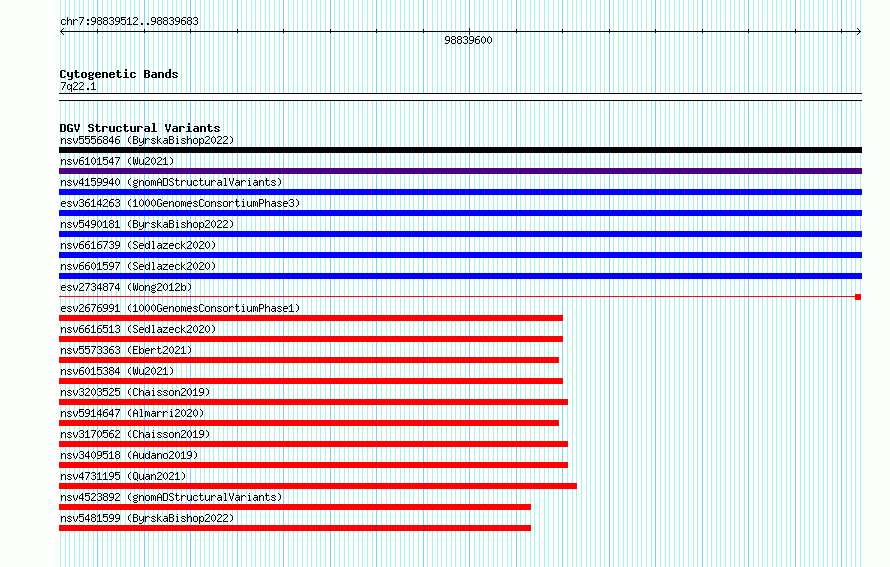Click the nsv5490181 (ByrskaBishop2022) label

click(147, 224)
